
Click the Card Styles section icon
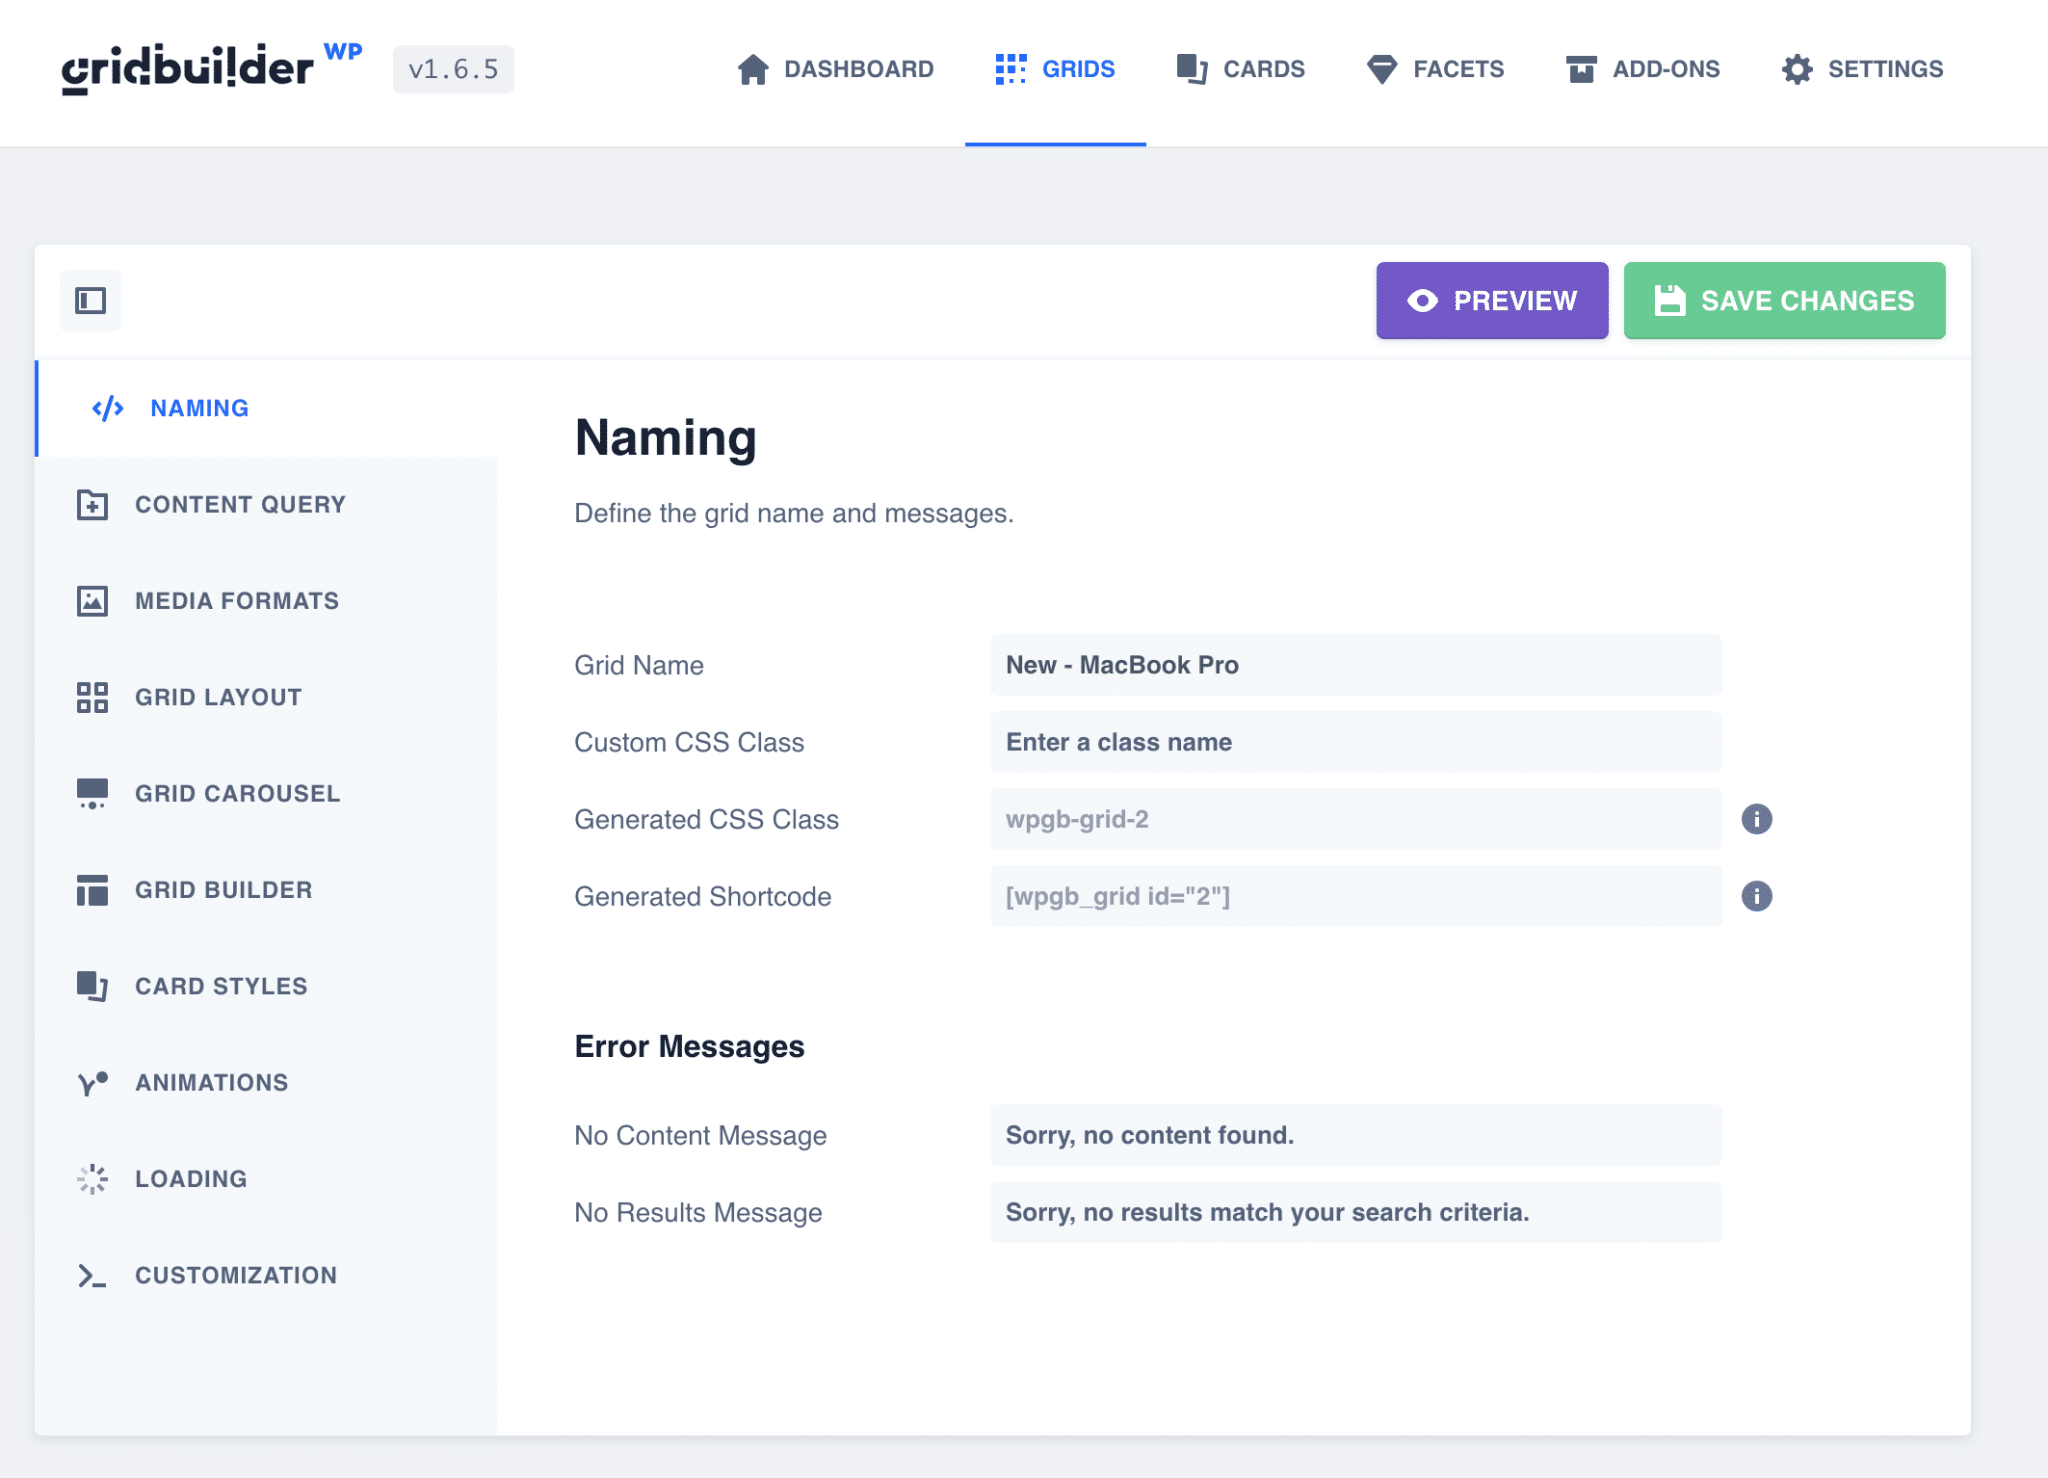[x=92, y=985]
